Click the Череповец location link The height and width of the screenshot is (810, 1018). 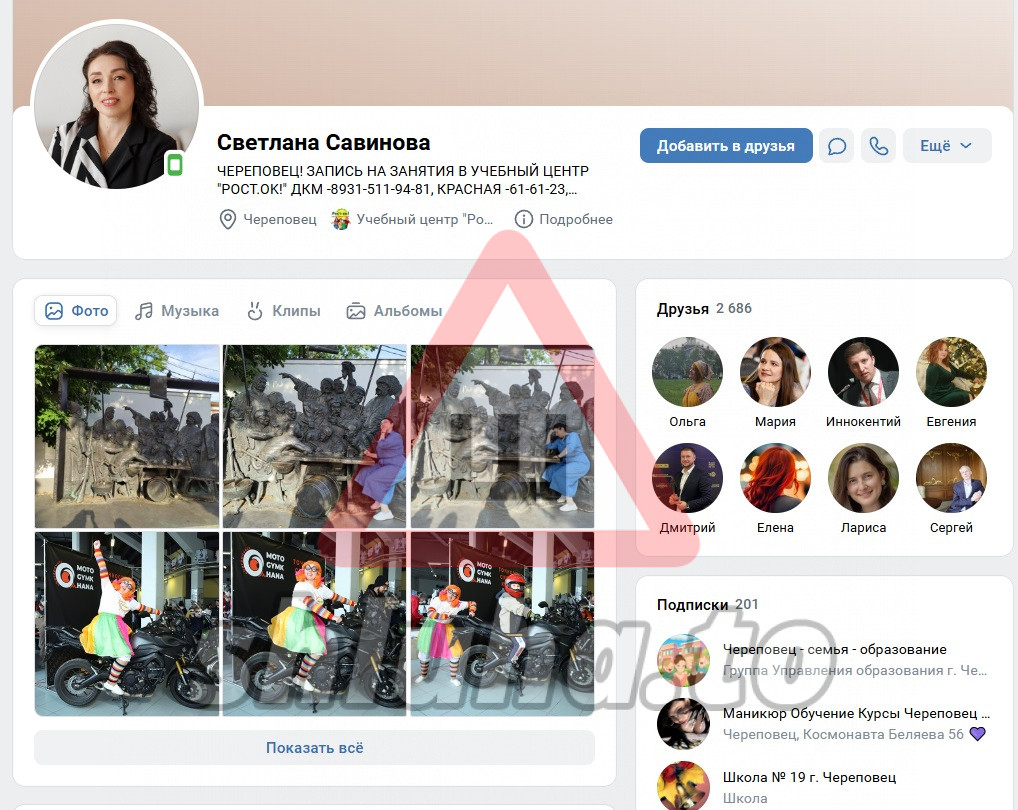268,219
